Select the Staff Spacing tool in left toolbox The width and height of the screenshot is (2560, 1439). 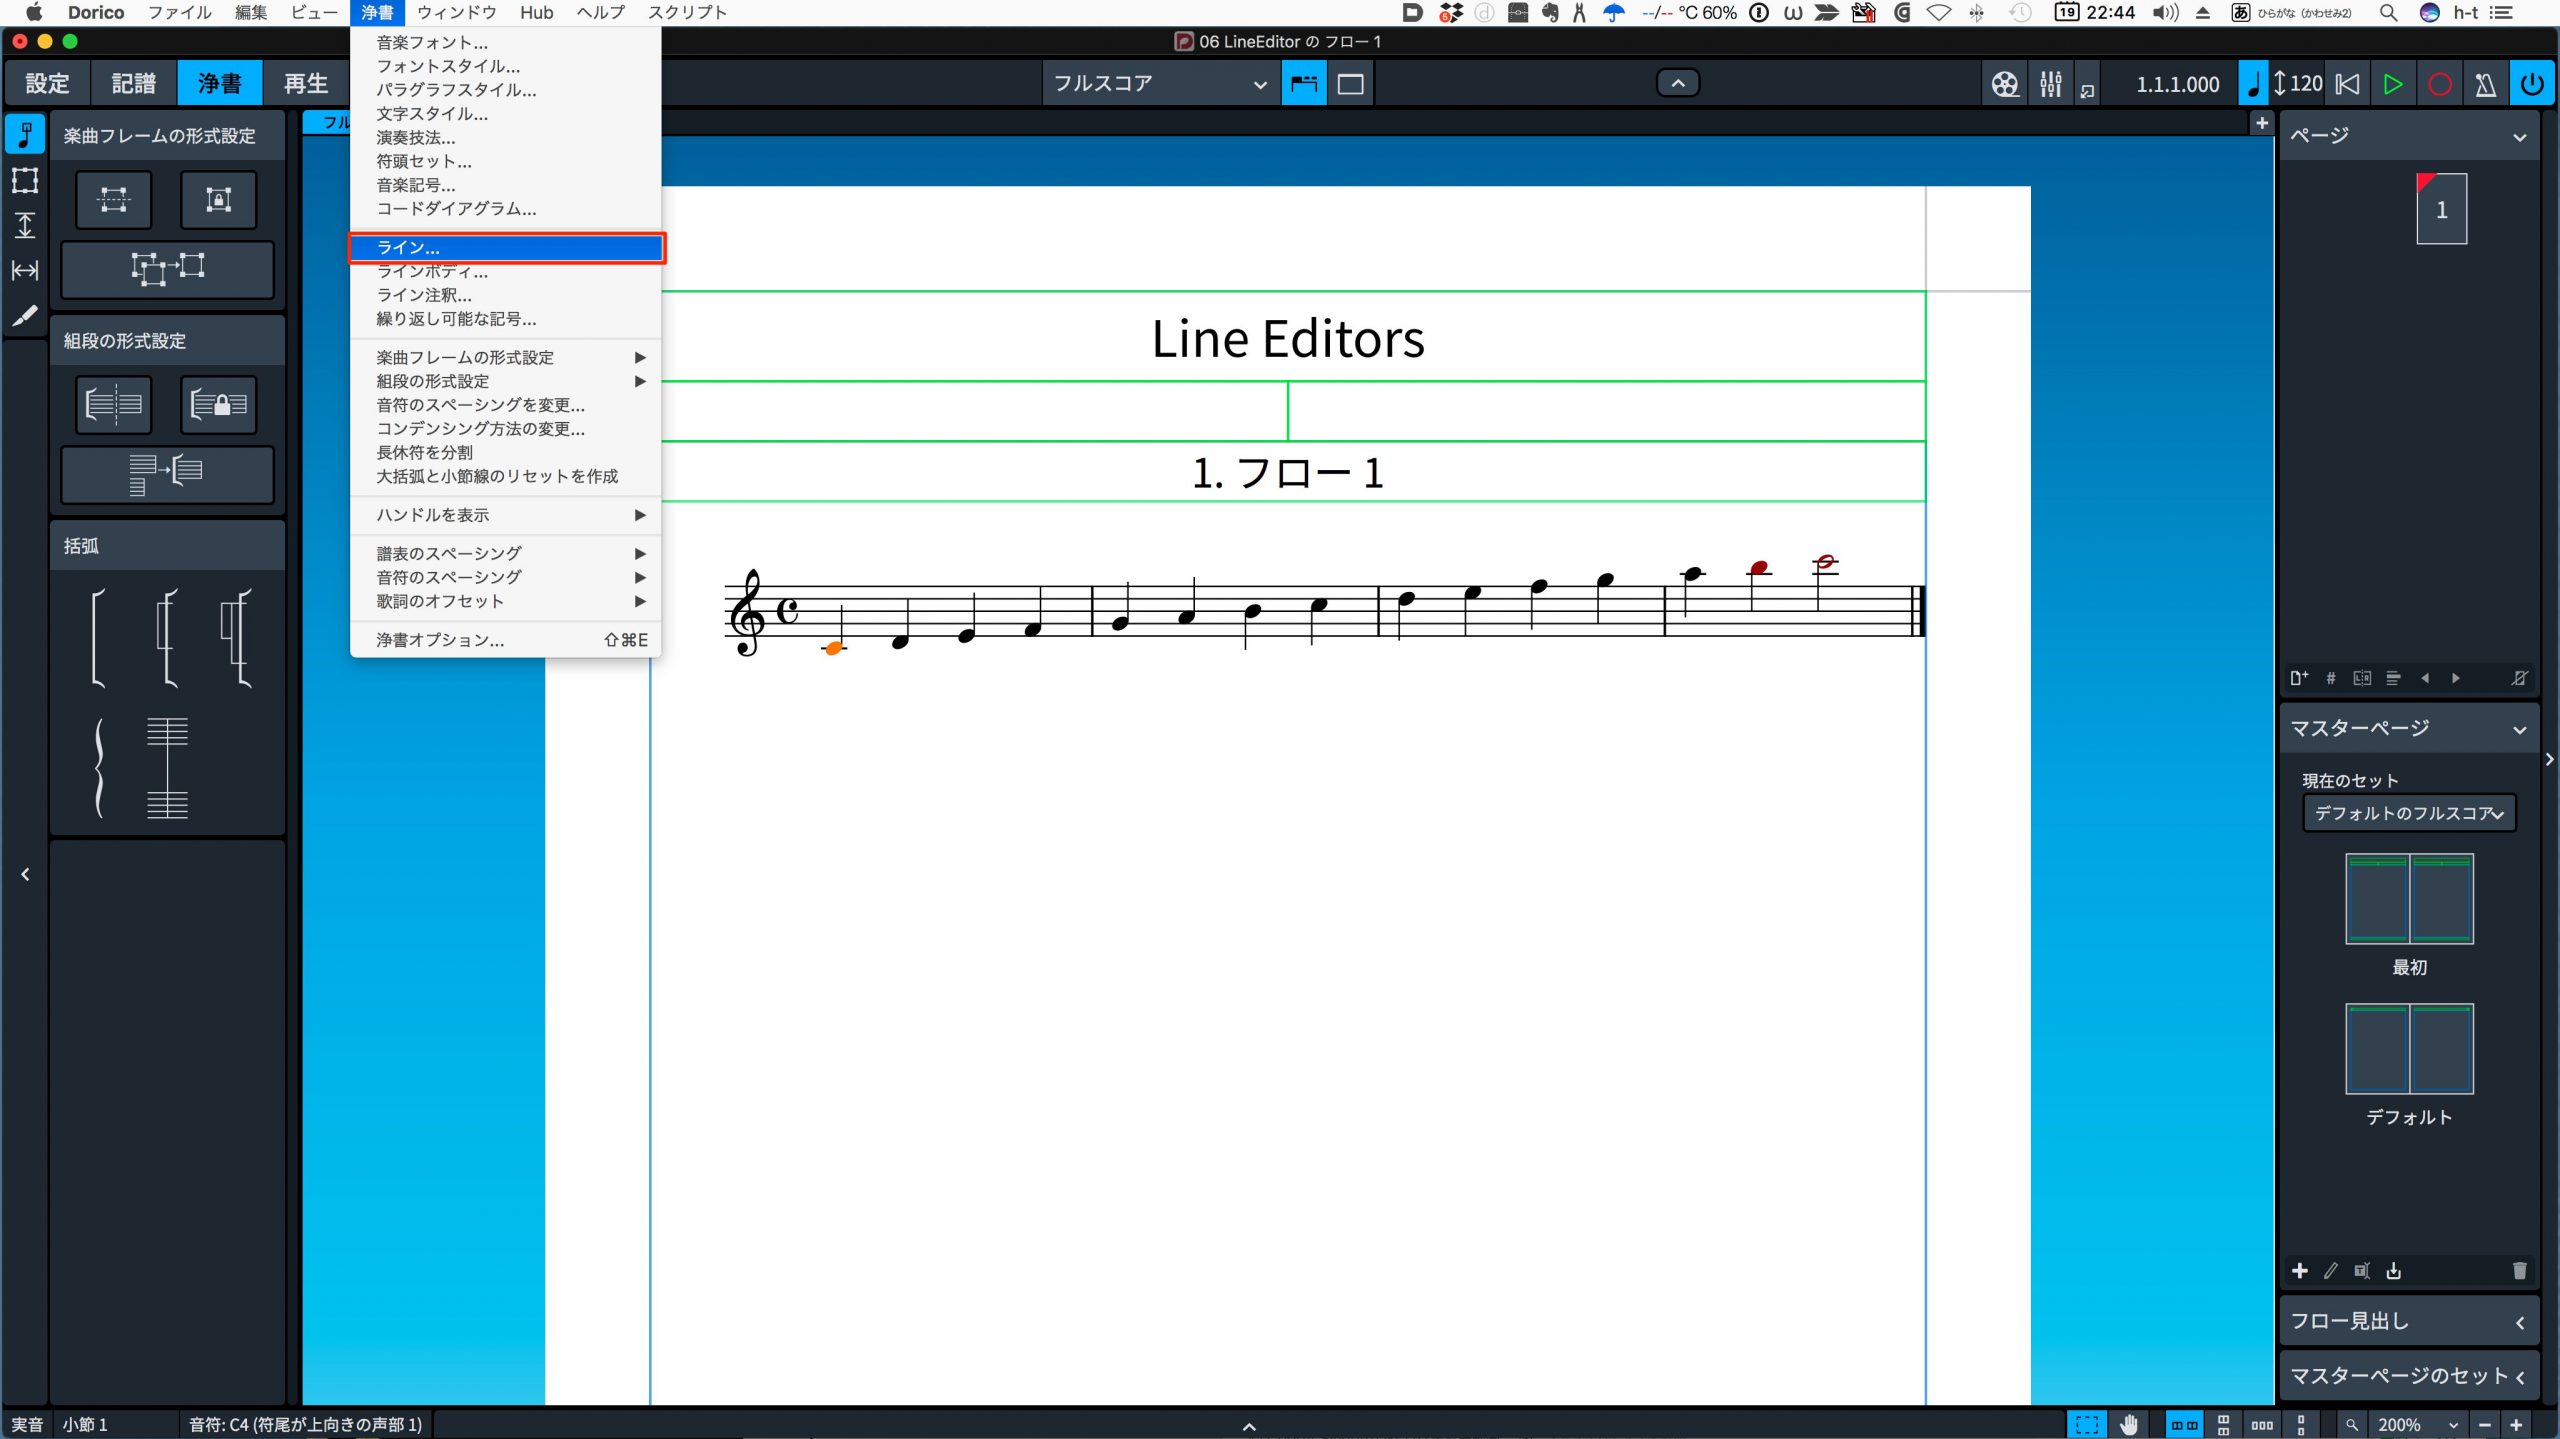(25, 225)
